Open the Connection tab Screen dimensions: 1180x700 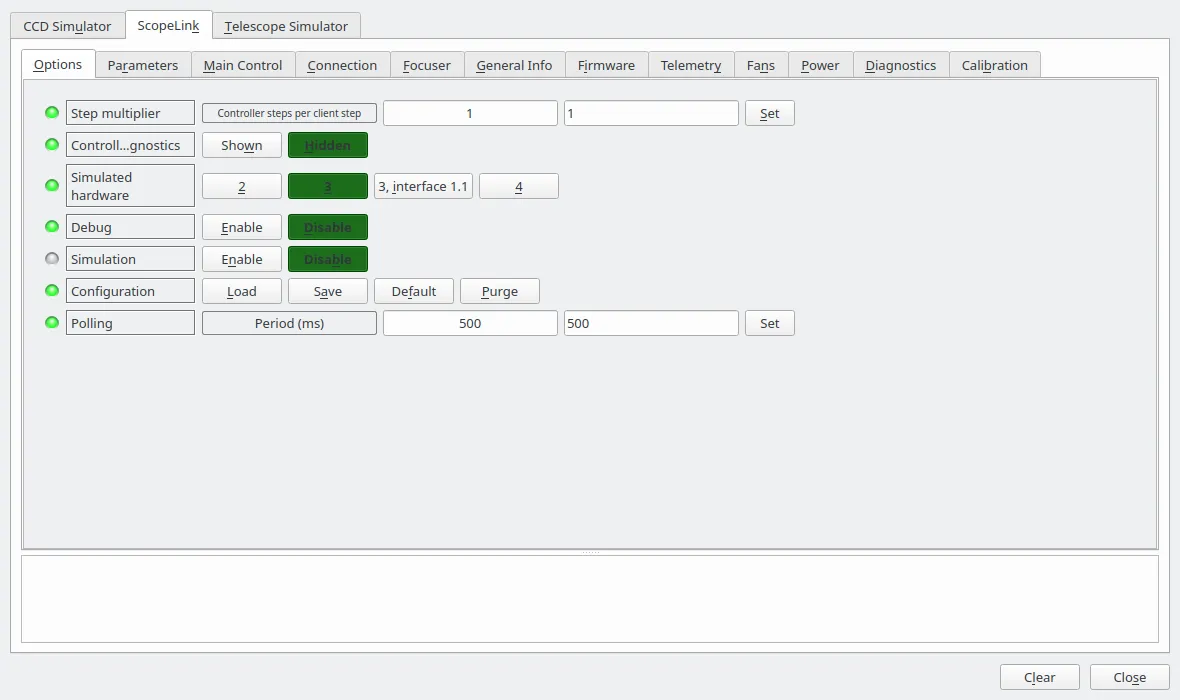tap(342, 65)
